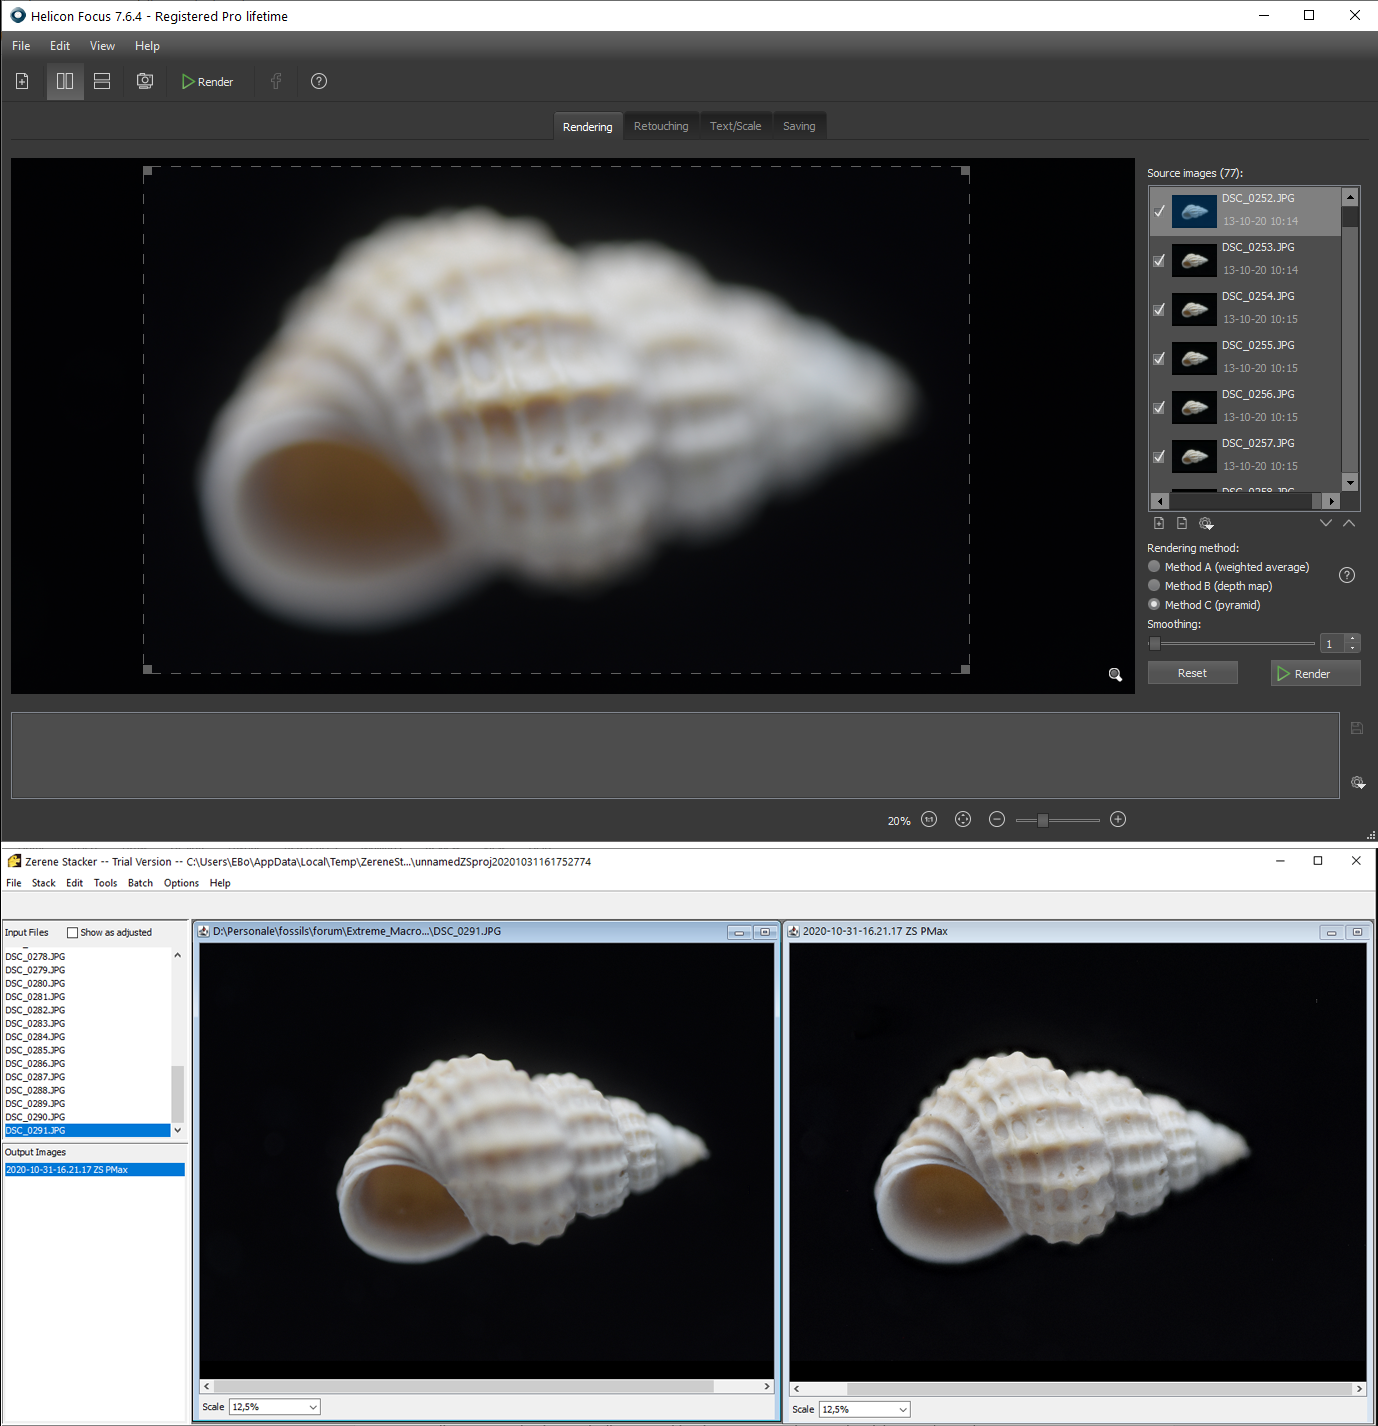
Task: Zoom out with the minus circle icon
Action: (997, 819)
